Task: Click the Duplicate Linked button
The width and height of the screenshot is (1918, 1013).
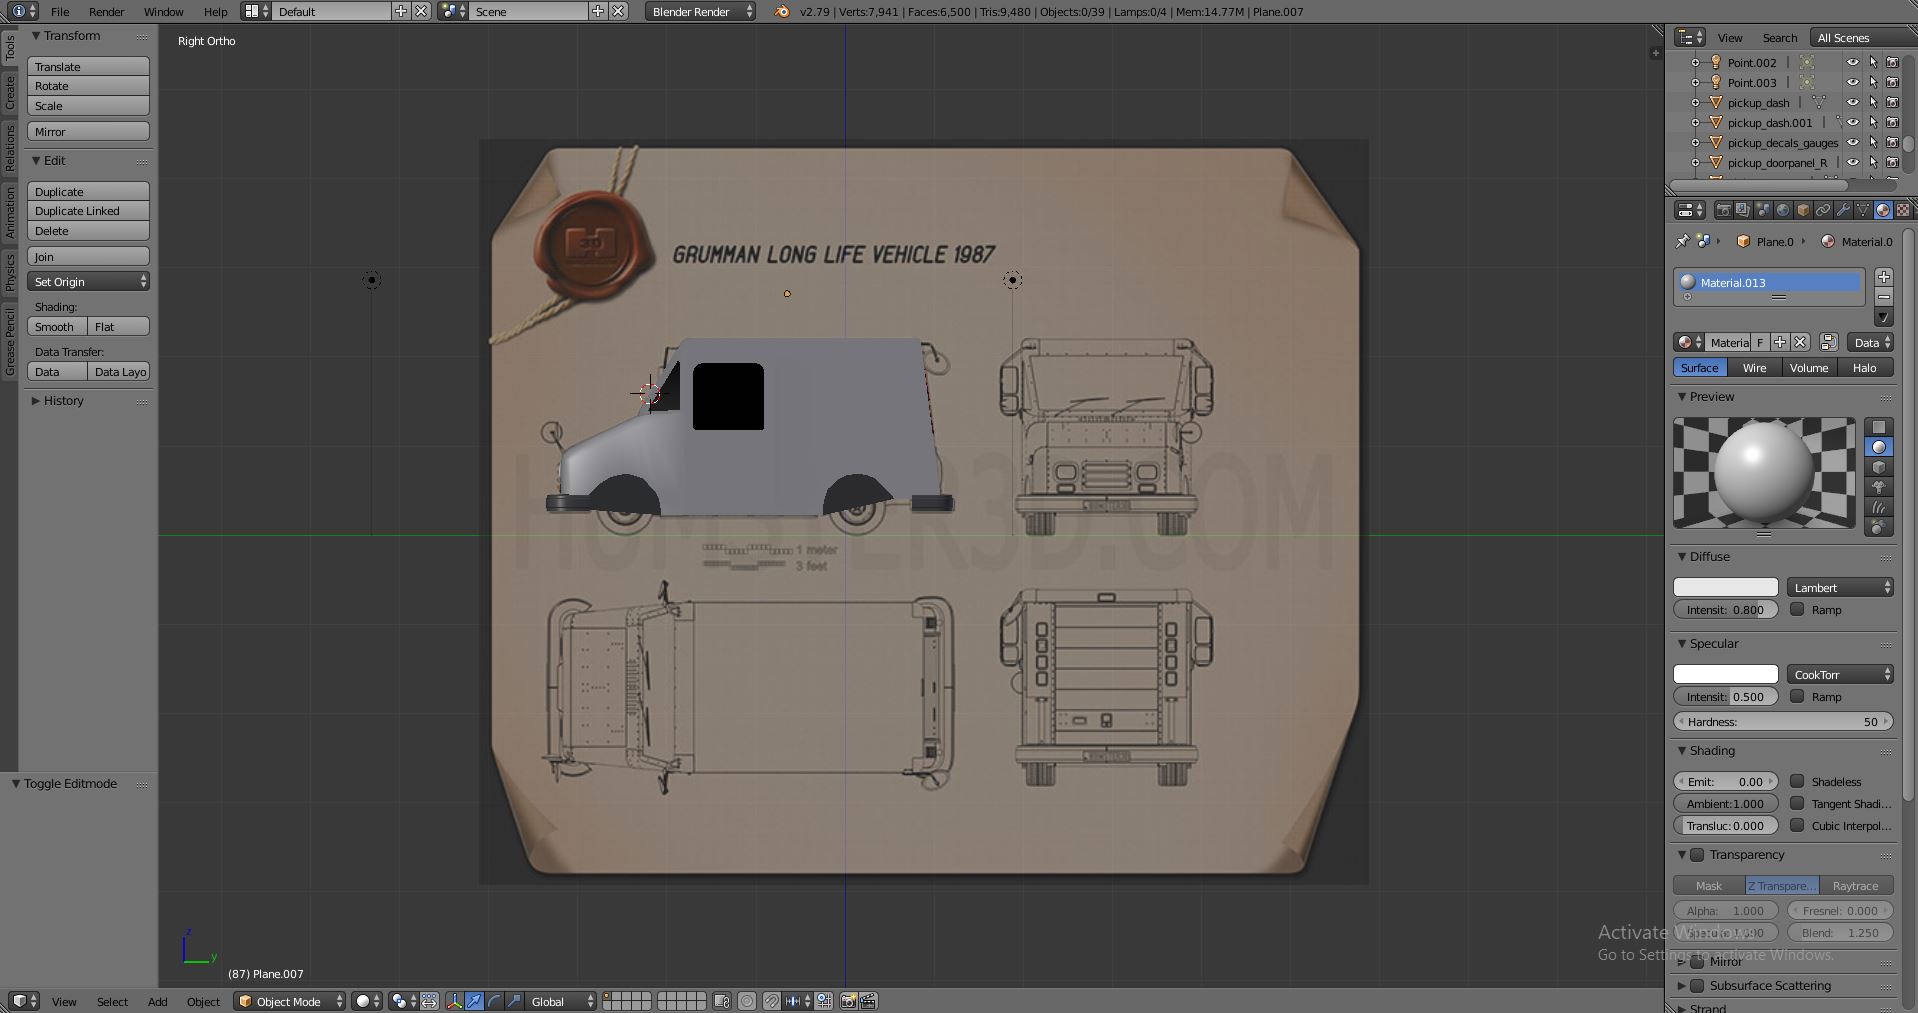Action: point(89,210)
